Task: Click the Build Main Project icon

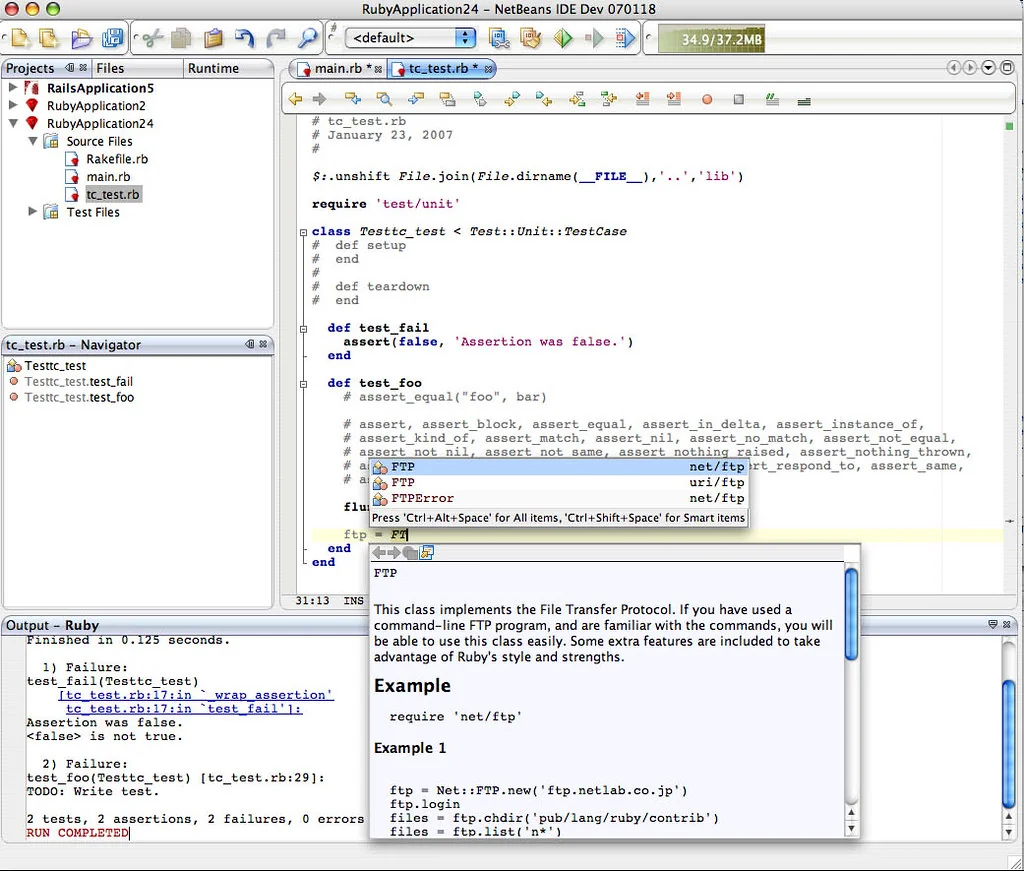Action: click(499, 39)
